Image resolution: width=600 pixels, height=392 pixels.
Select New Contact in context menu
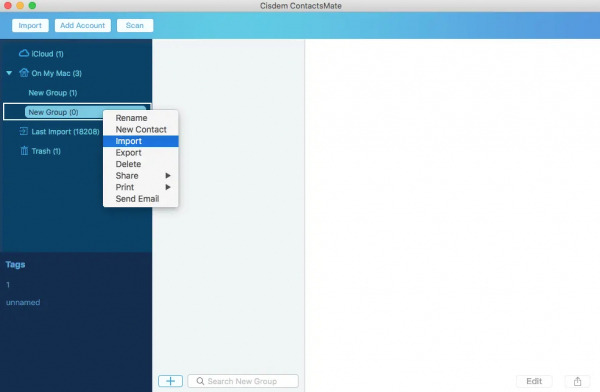[x=140, y=129]
